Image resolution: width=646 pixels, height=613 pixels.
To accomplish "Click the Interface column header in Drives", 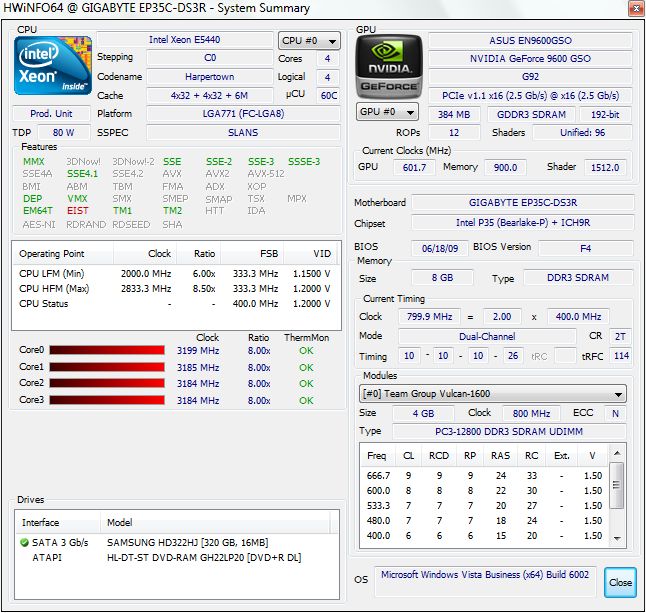I will [58, 522].
